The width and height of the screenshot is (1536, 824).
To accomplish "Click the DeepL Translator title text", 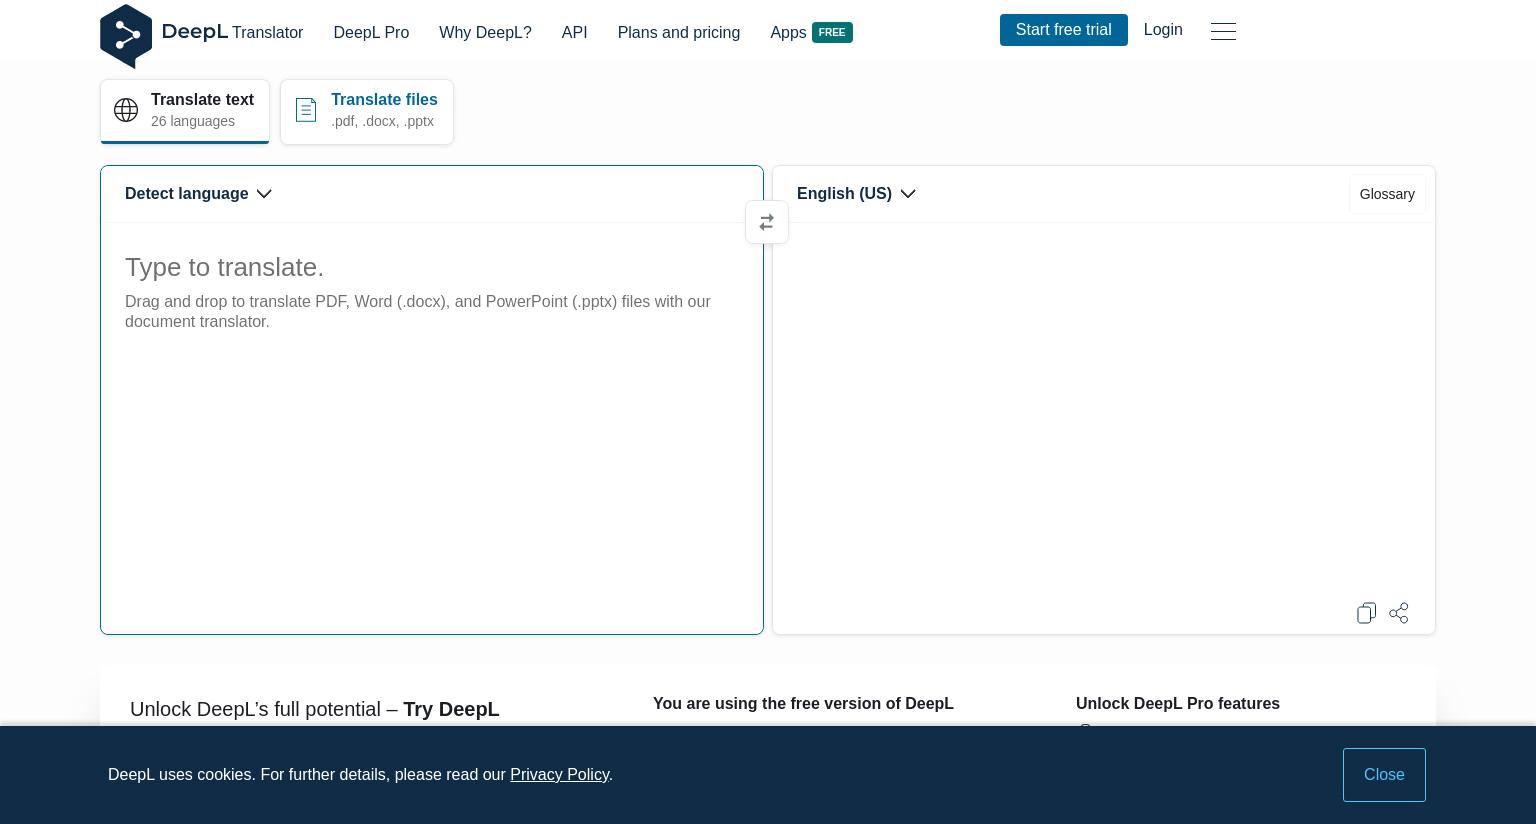I will pyautogui.click(x=232, y=32).
